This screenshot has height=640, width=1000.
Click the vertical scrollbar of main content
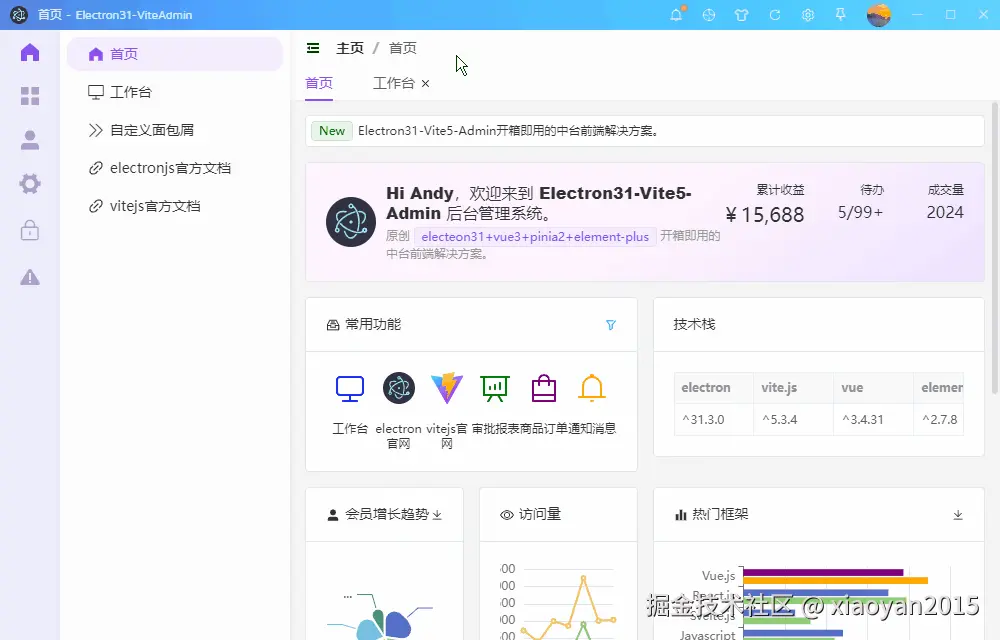click(994, 249)
